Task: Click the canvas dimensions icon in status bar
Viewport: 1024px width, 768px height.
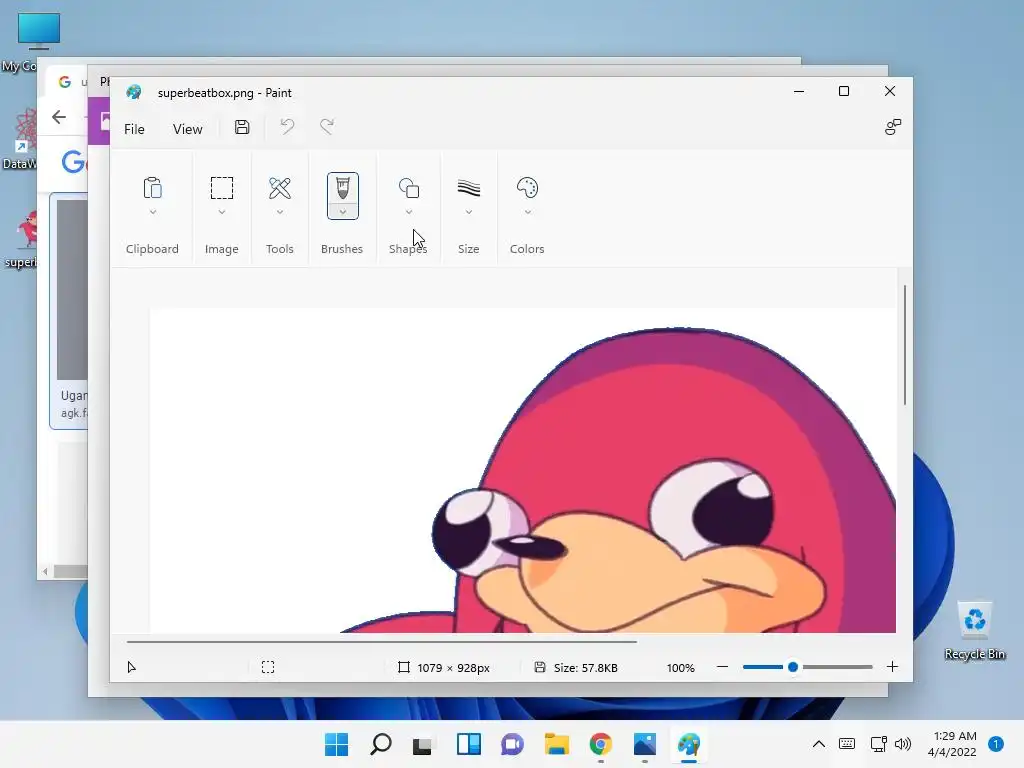Action: click(404, 667)
